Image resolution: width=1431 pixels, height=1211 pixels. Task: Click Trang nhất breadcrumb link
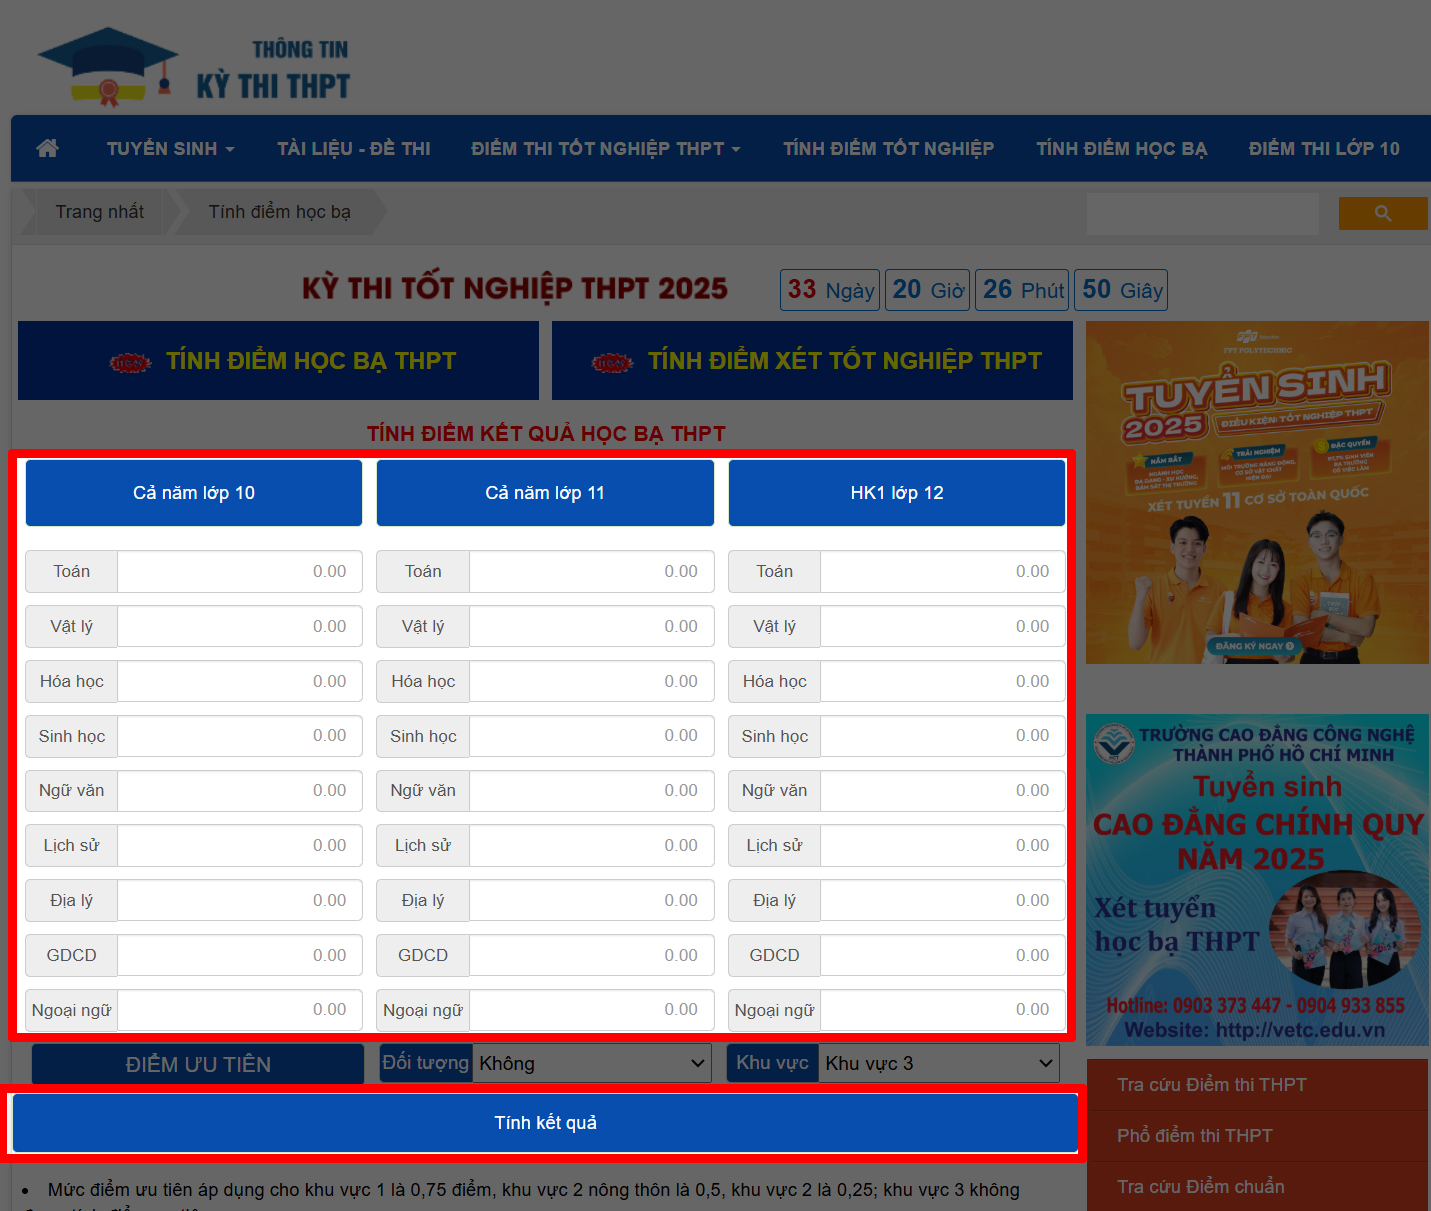coord(99,212)
